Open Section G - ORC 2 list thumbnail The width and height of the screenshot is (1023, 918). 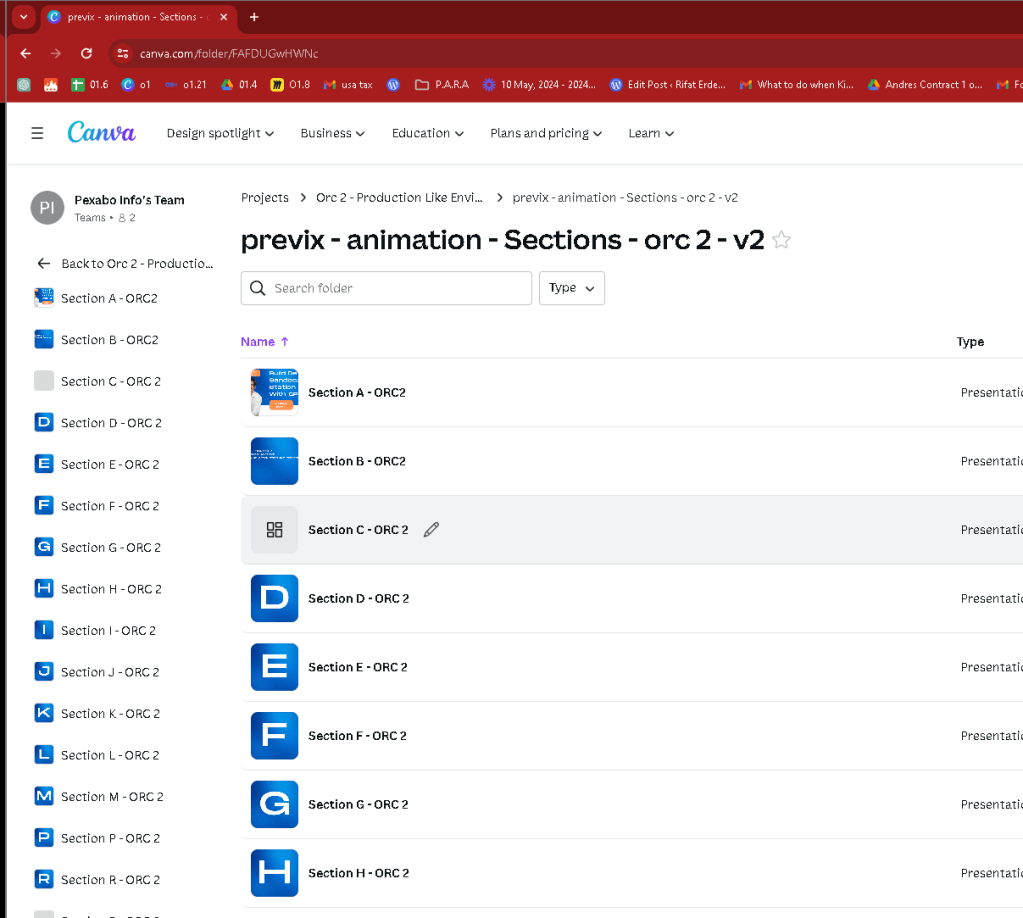click(x=275, y=804)
